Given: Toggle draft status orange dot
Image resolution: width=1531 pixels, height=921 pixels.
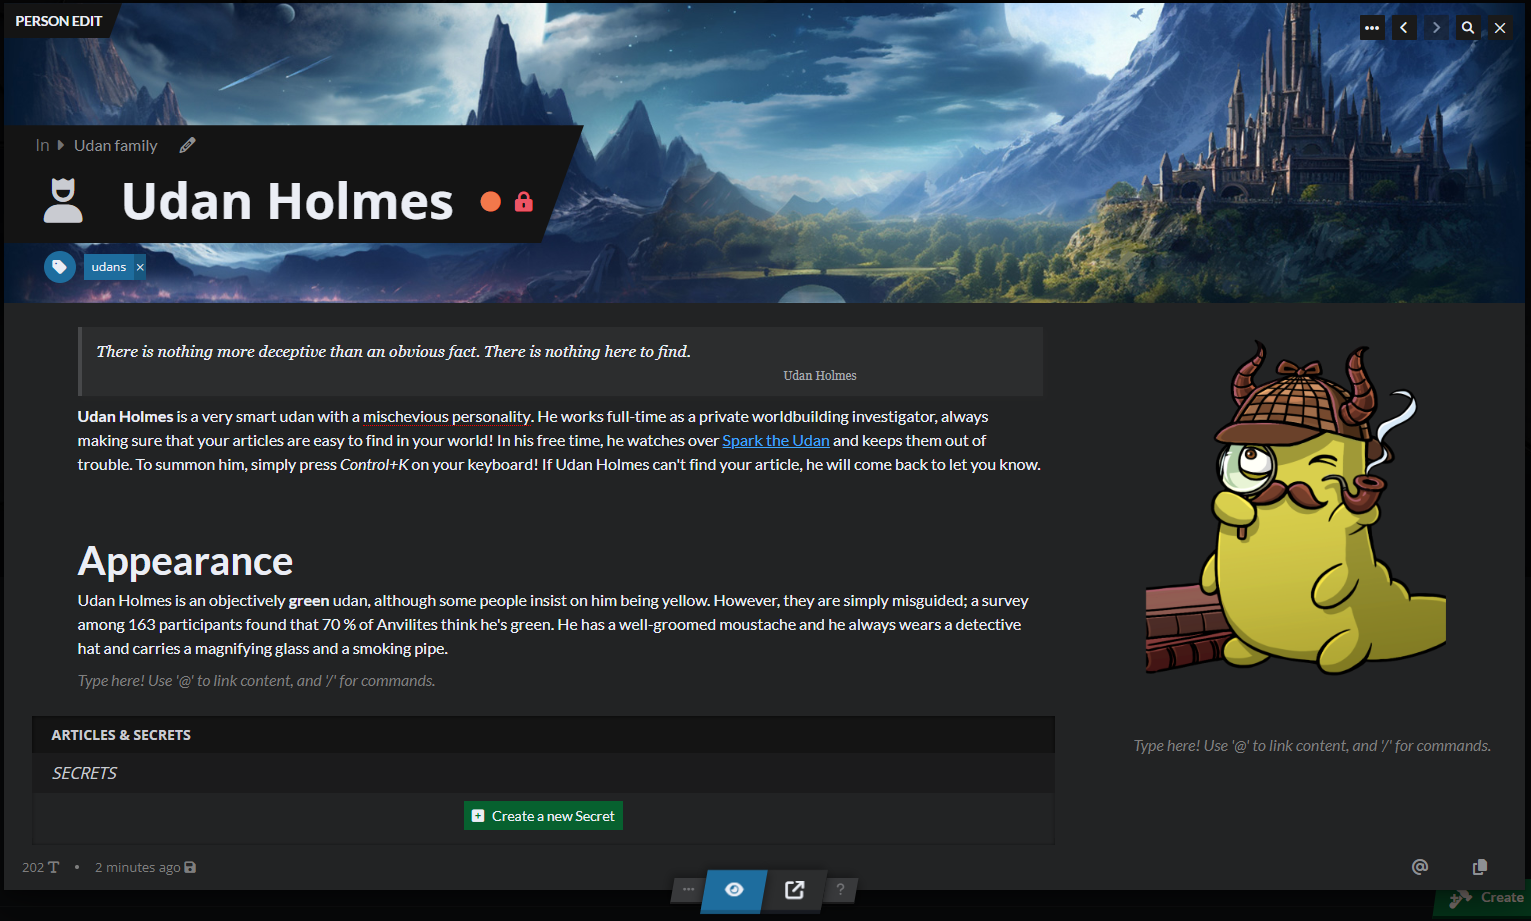Looking at the screenshot, I should [490, 202].
